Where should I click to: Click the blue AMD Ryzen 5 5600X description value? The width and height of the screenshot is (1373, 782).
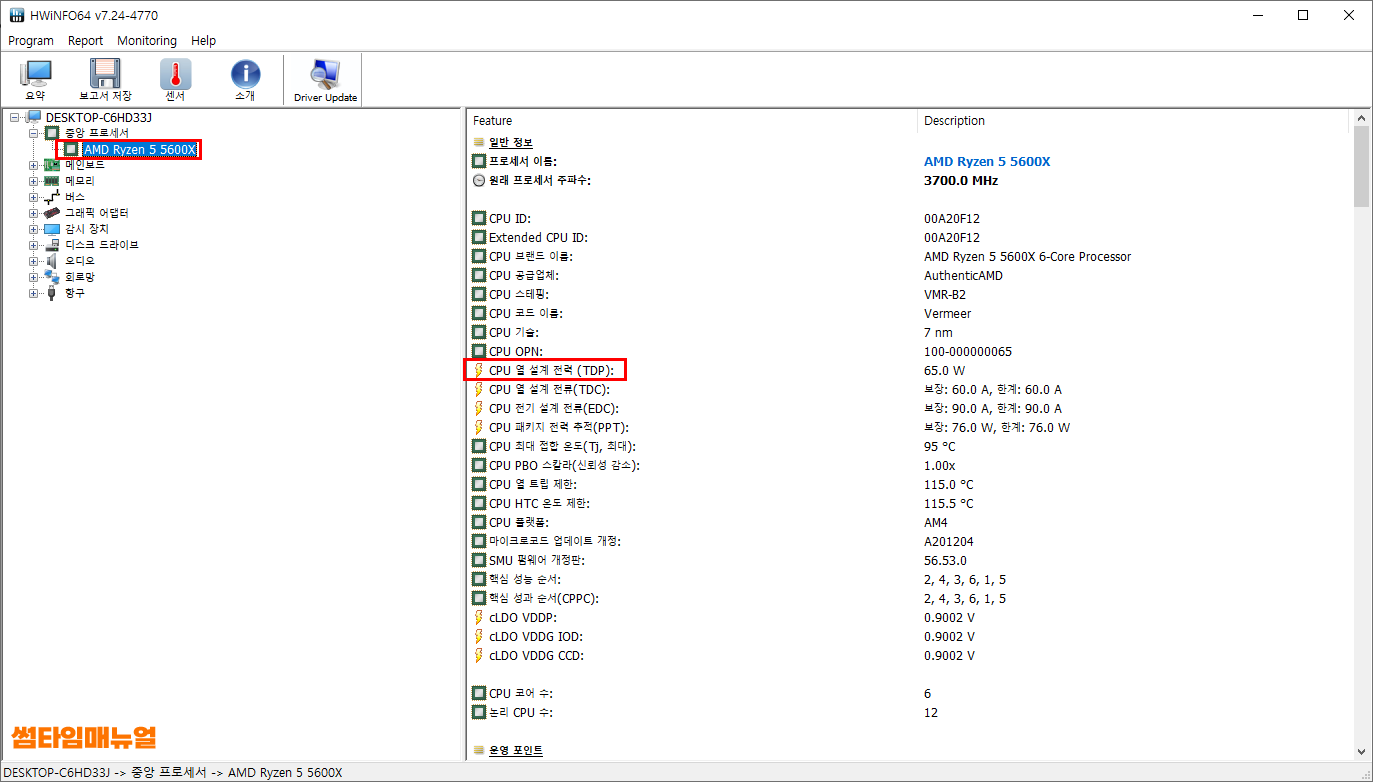click(987, 161)
